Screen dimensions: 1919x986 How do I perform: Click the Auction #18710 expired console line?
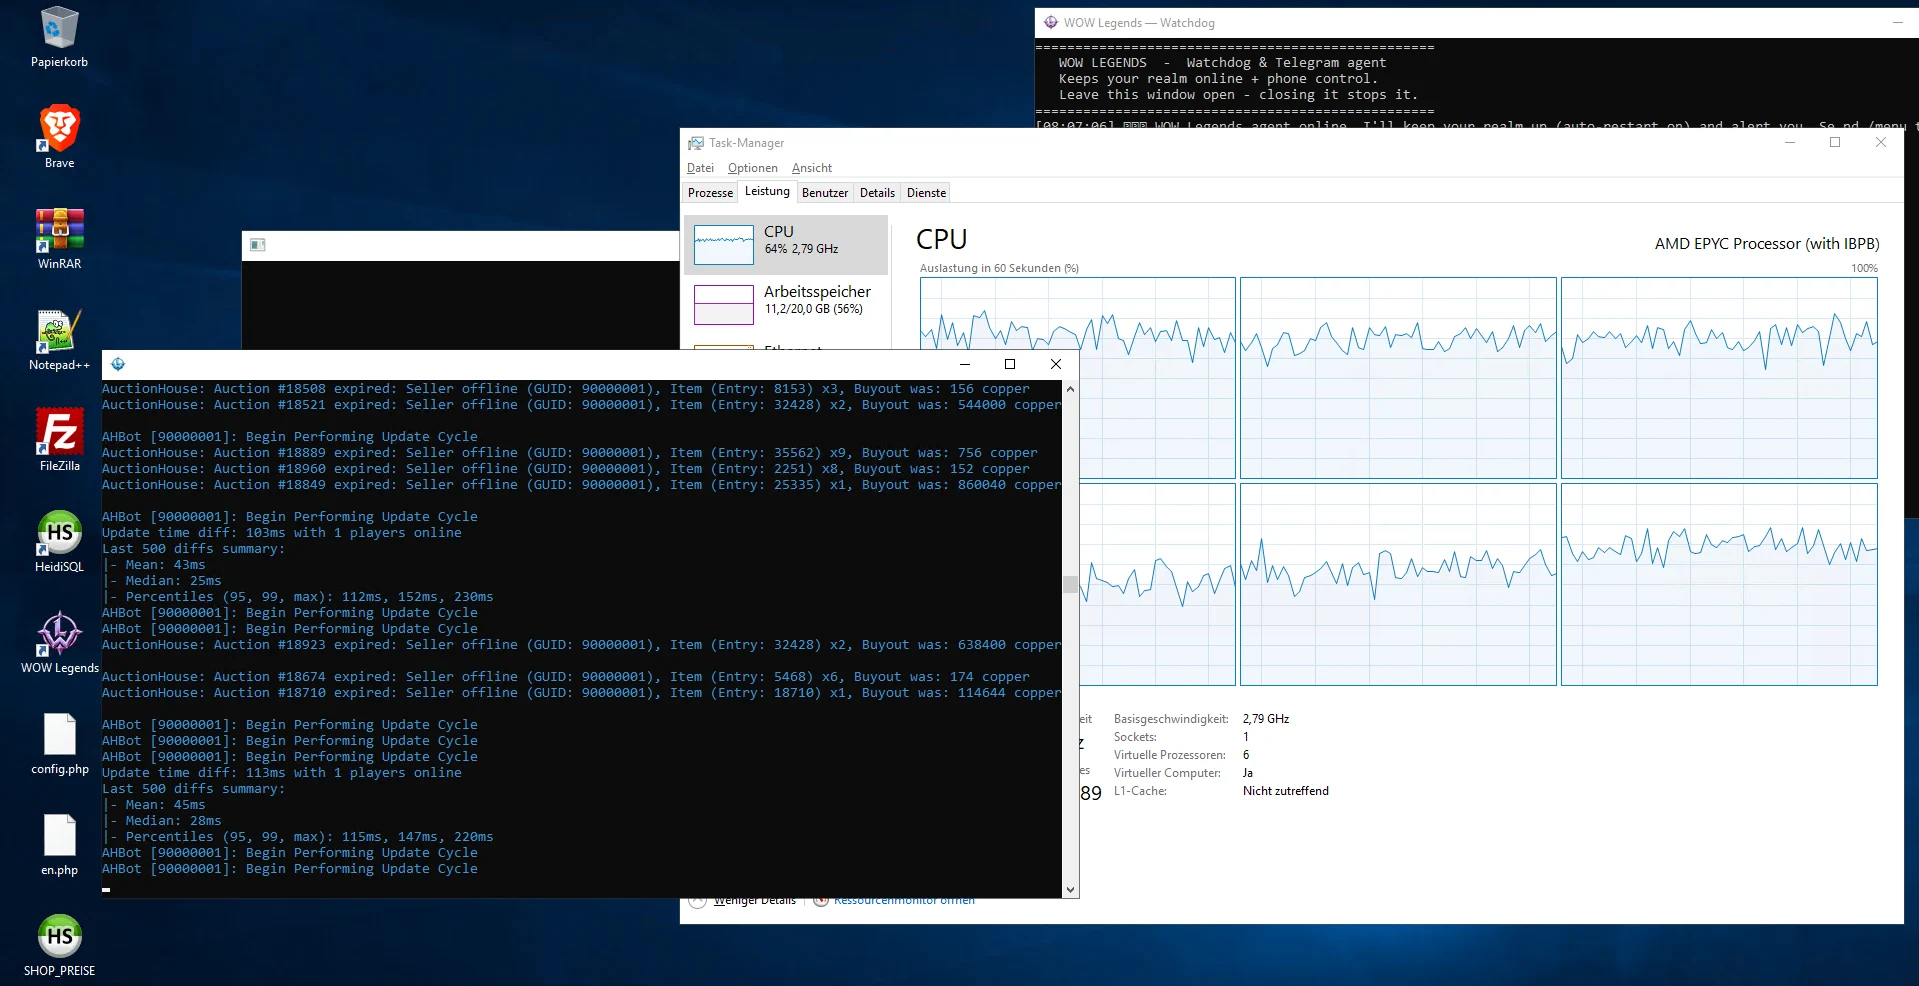coord(581,693)
